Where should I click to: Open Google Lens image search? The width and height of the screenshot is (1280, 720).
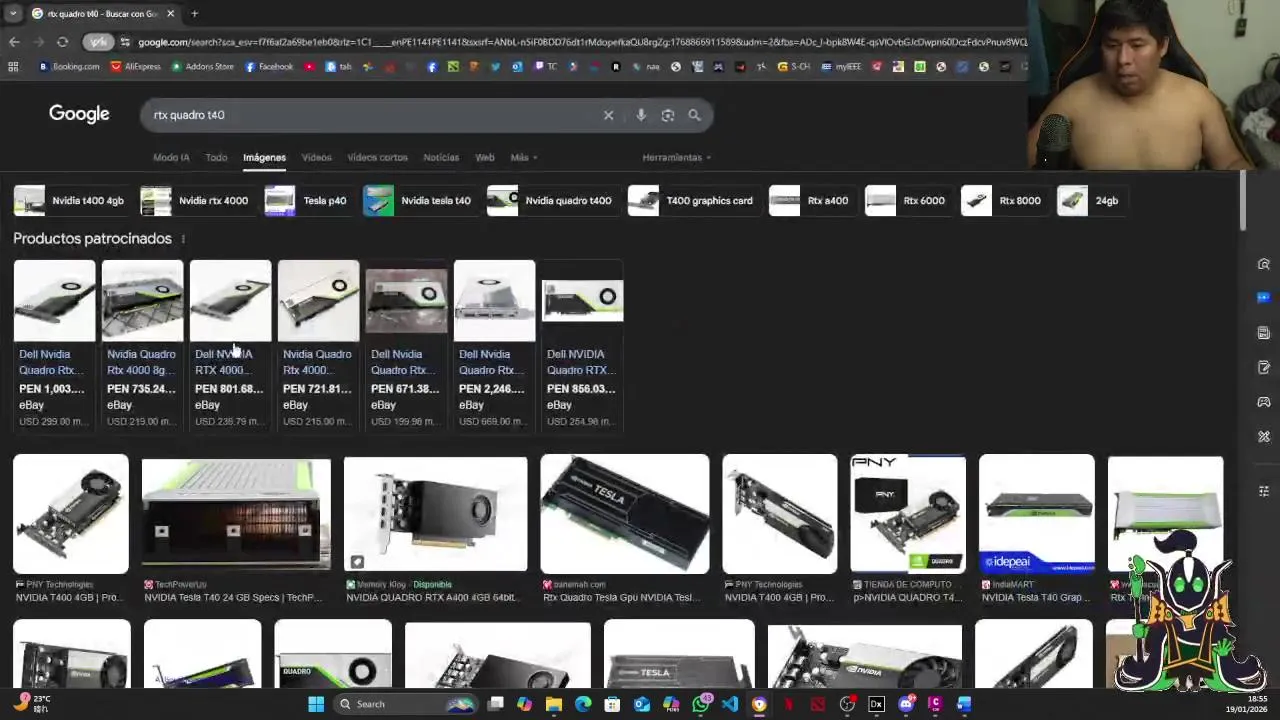[x=668, y=115]
